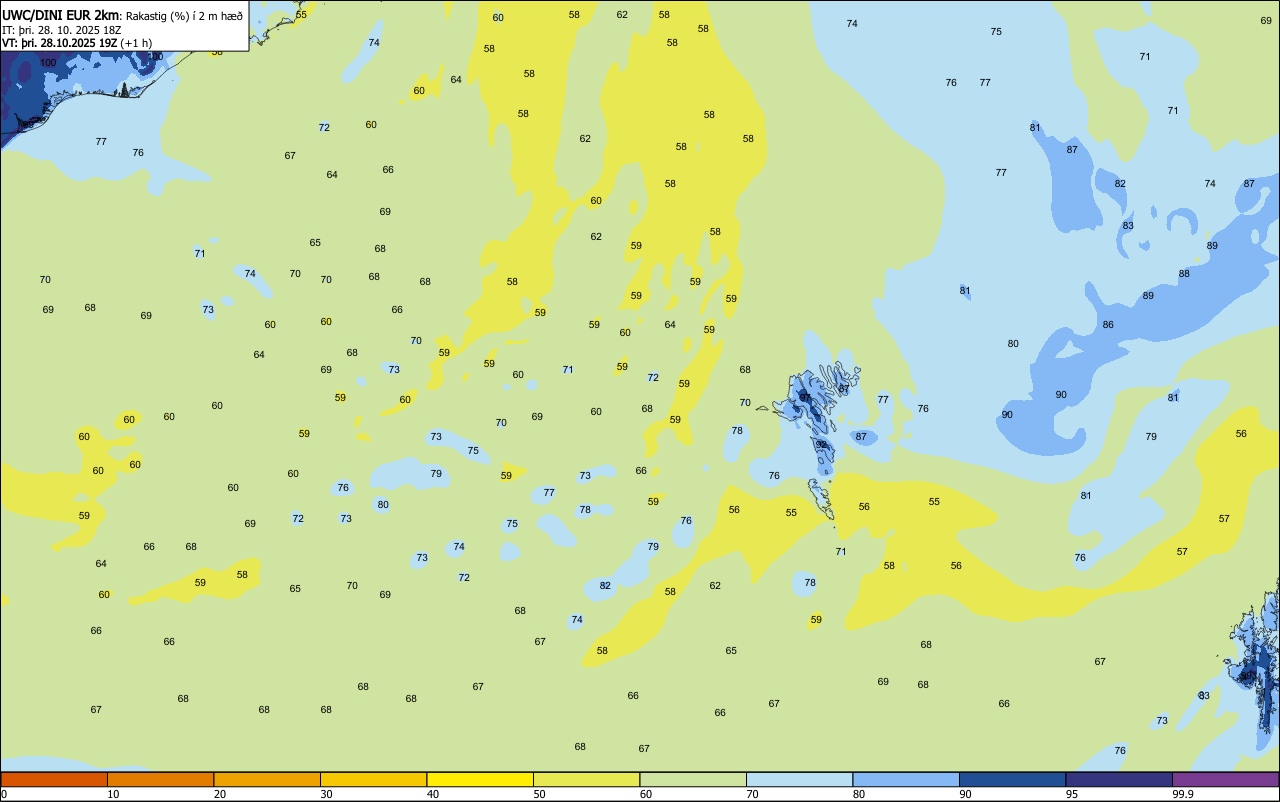Click the legend tick label '10'
The width and height of the screenshot is (1280, 802).
[113, 794]
